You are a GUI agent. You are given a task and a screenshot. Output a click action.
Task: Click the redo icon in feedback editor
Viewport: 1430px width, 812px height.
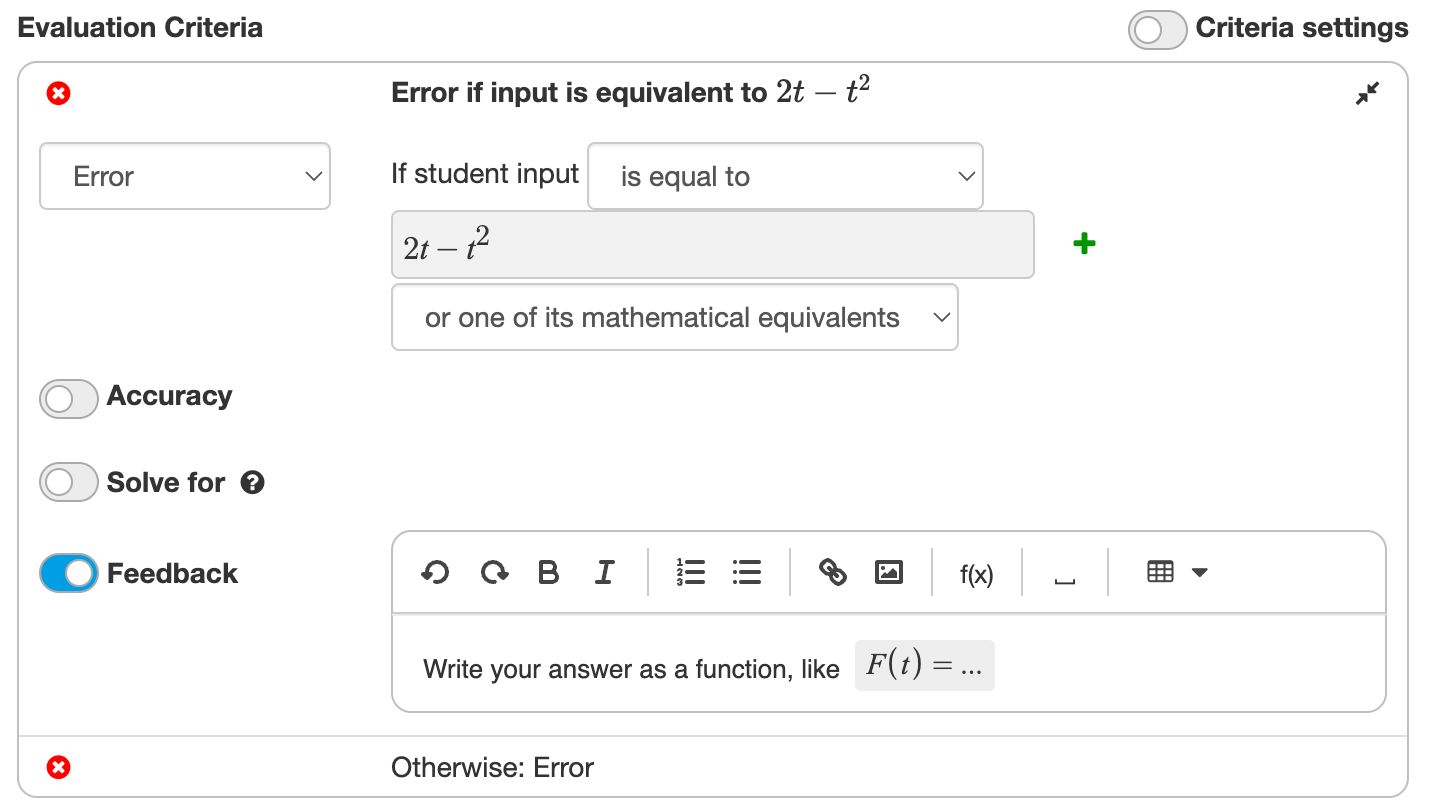[494, 573]
